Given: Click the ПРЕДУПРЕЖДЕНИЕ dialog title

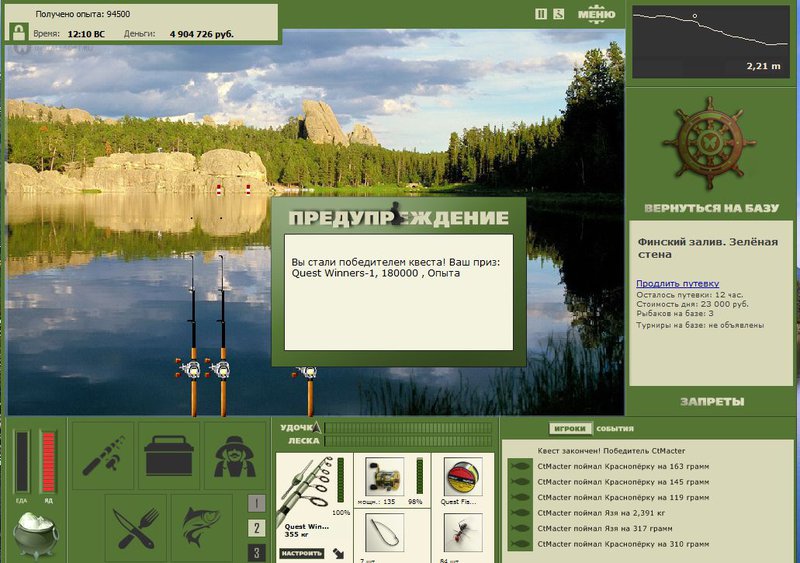Looking at the screenshot, I should point(398,218).
